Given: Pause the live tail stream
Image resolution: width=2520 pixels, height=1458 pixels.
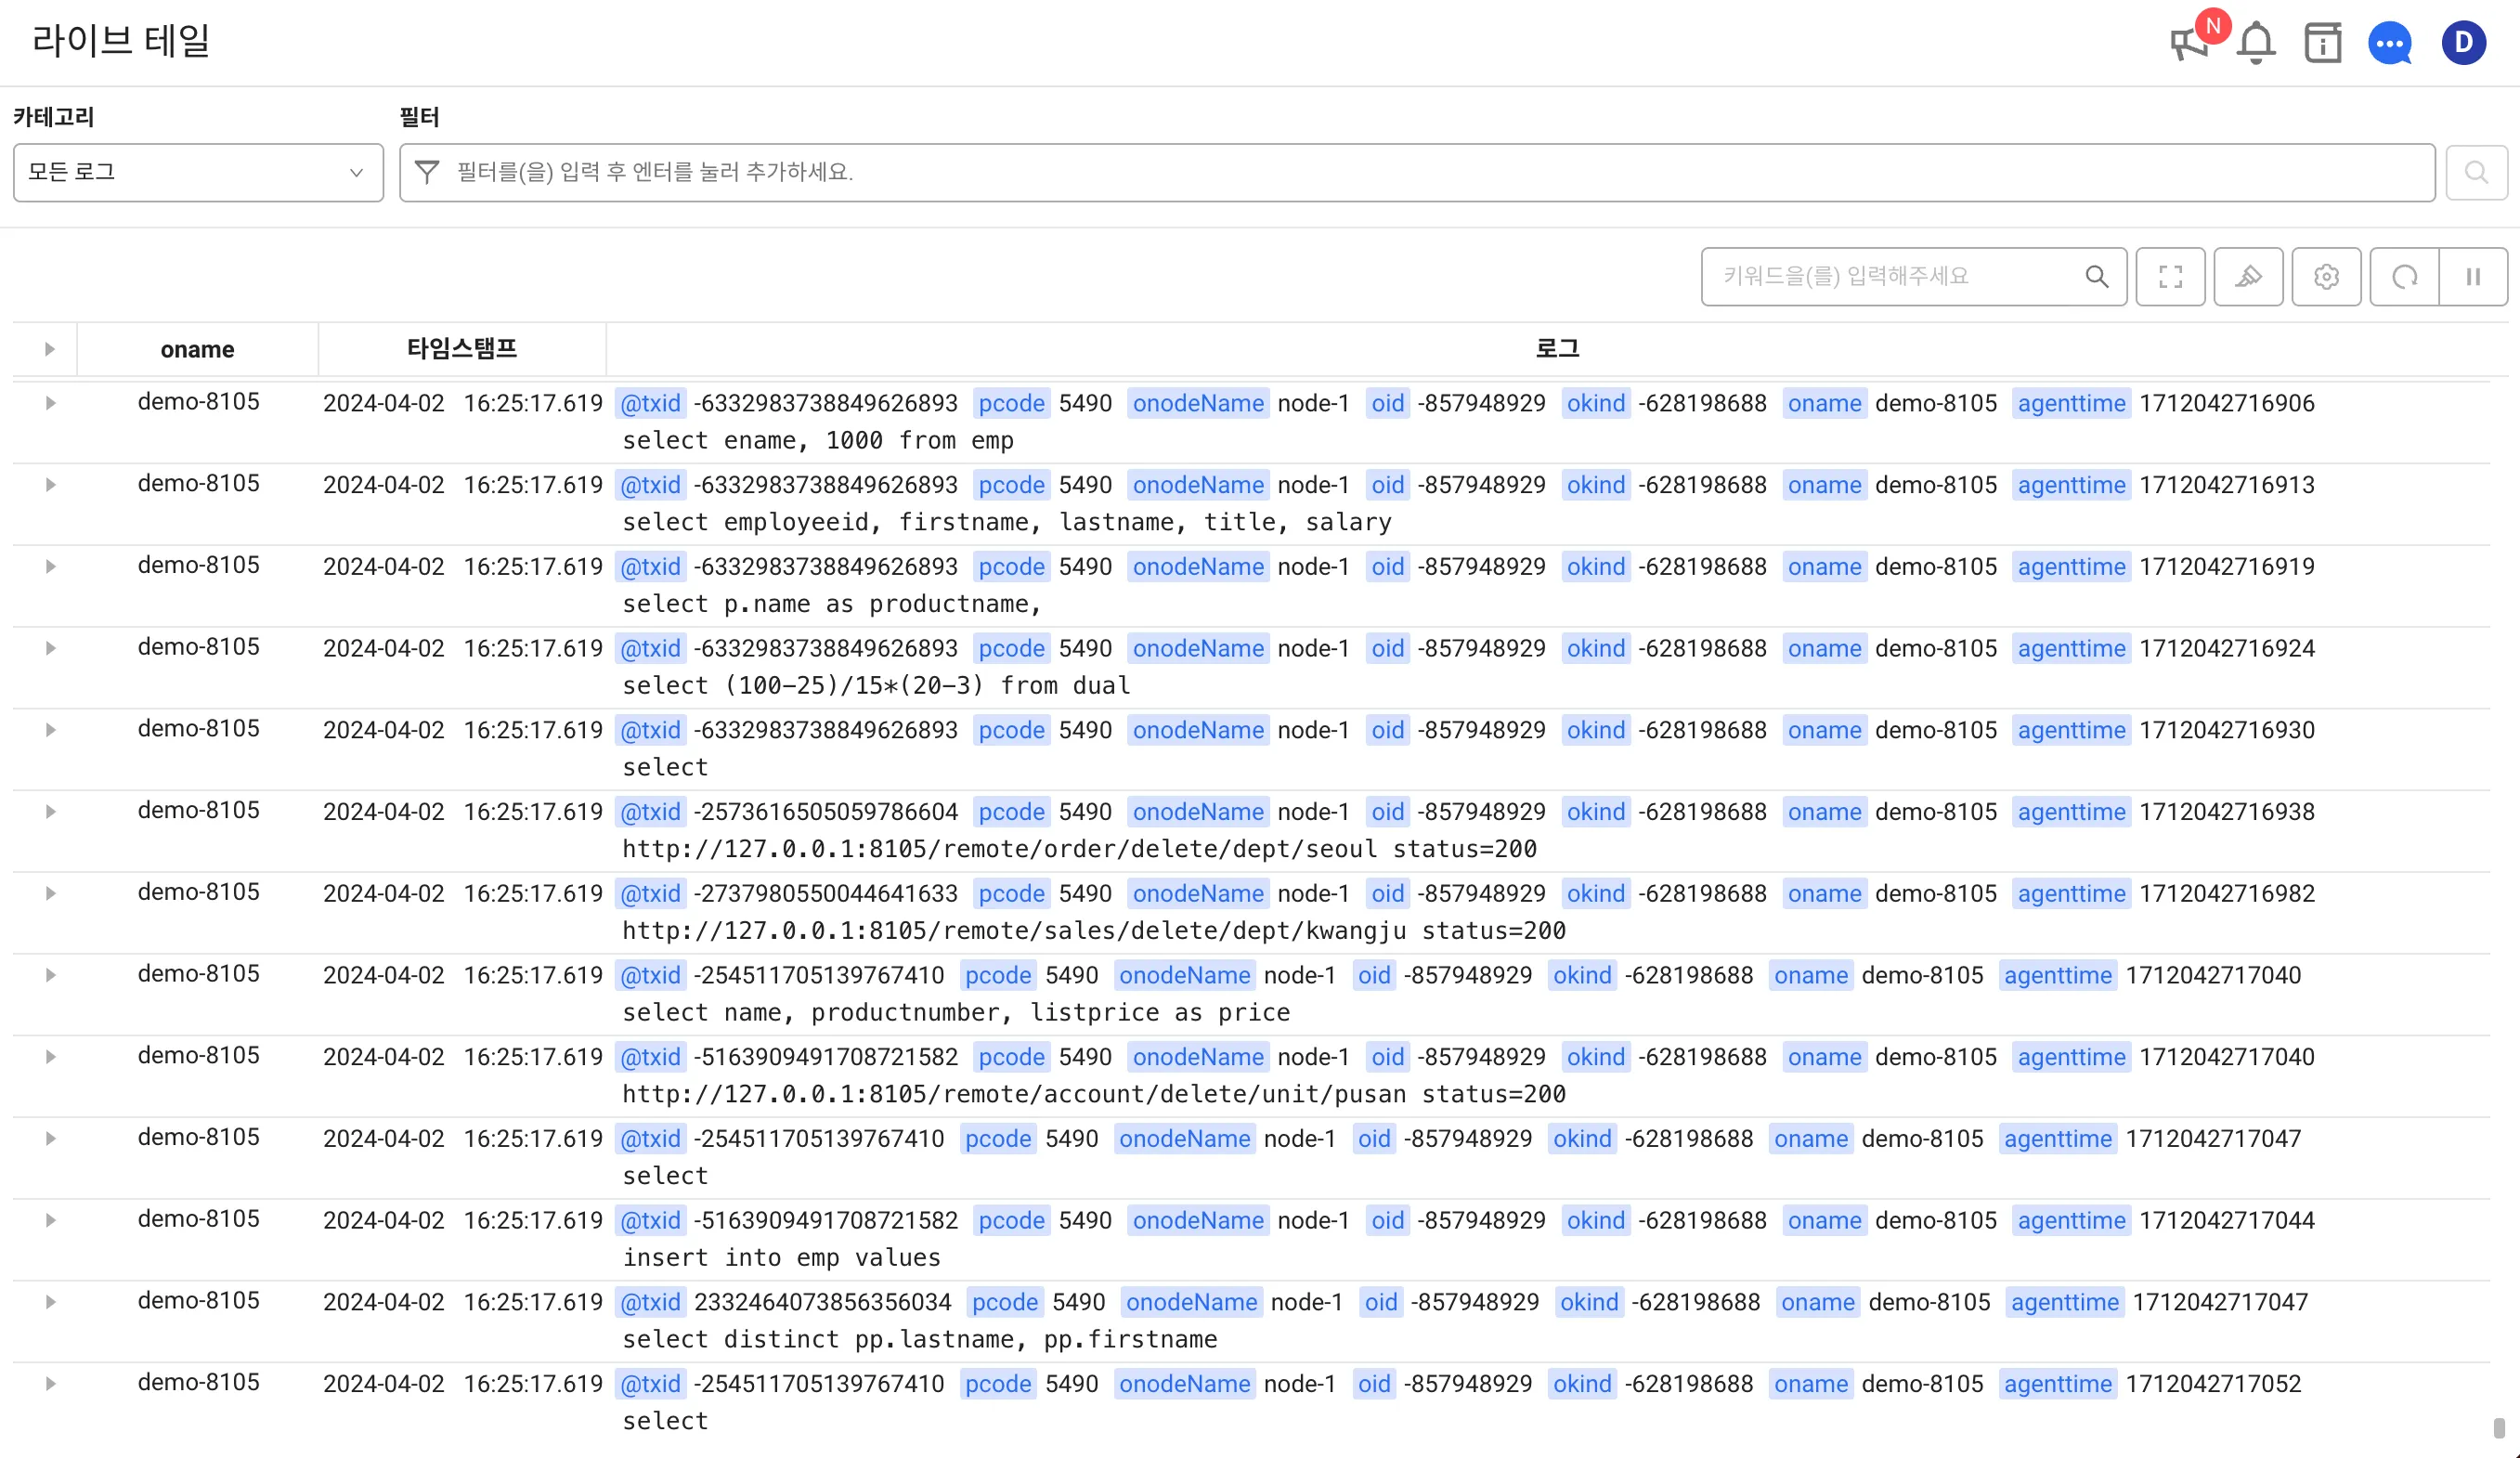Looking at the screenshot, I should click(2473, 277).
